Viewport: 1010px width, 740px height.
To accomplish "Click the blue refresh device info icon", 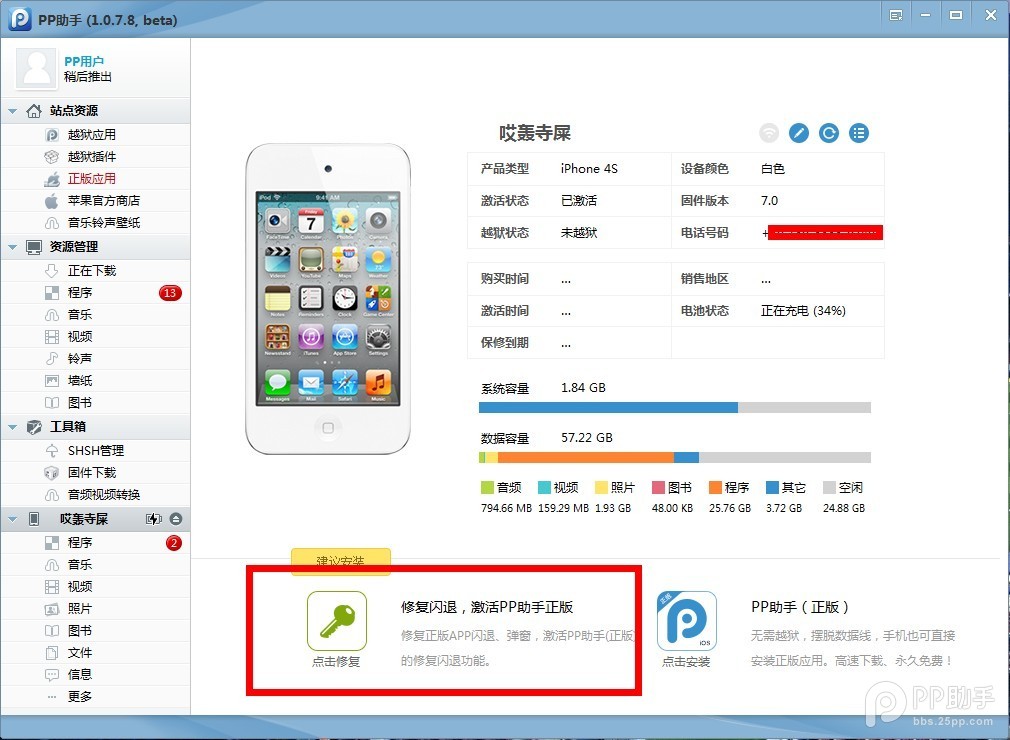I will pos(829,133).
